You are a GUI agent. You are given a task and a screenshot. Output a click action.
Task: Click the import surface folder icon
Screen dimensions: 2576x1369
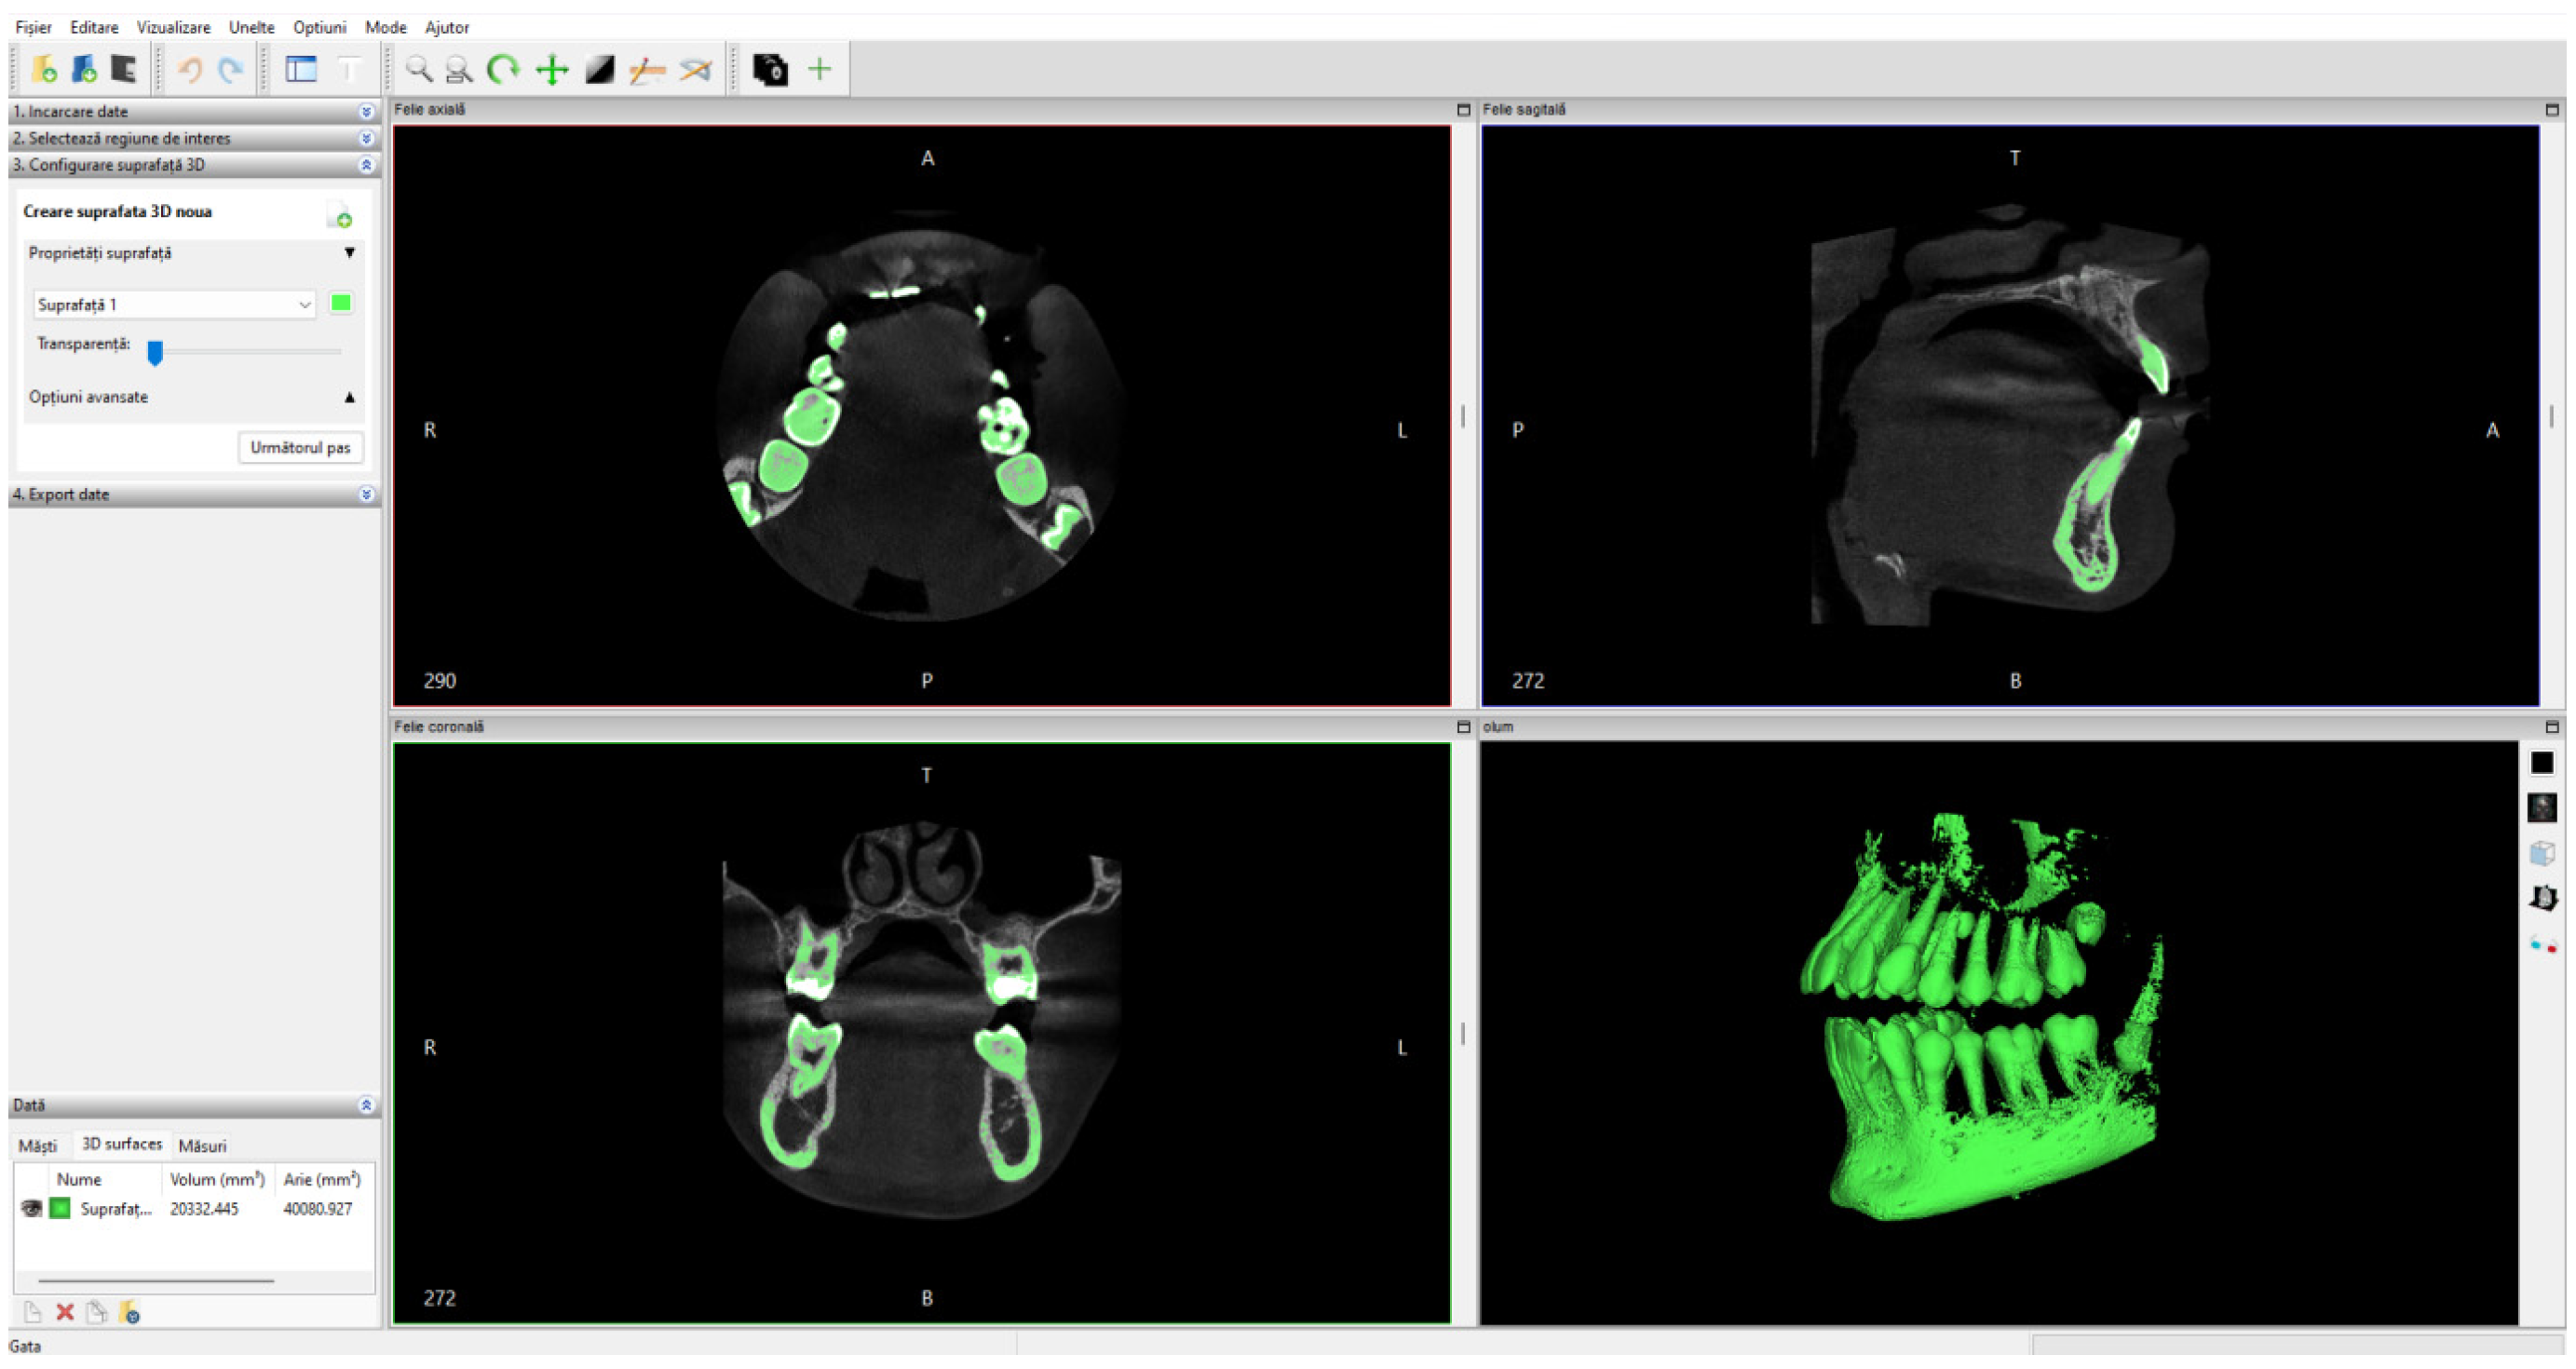129,1312
